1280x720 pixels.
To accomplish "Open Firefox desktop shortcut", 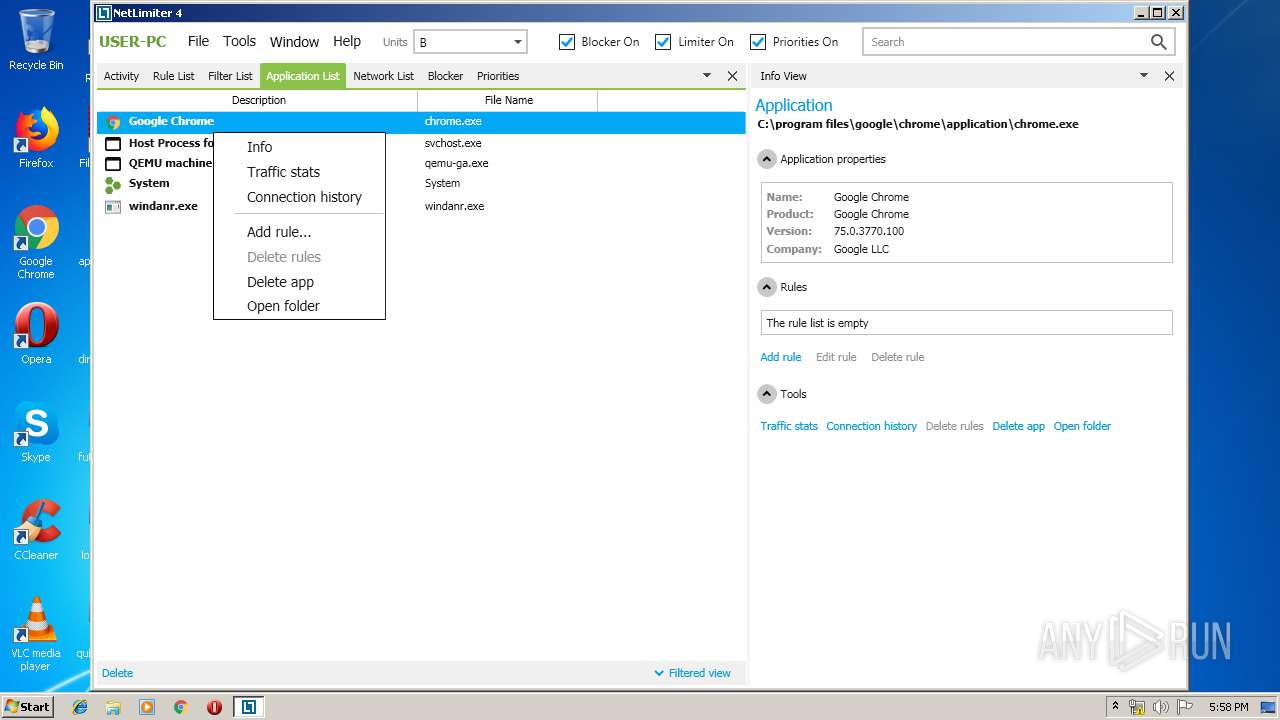I will (x=36, y=138).
